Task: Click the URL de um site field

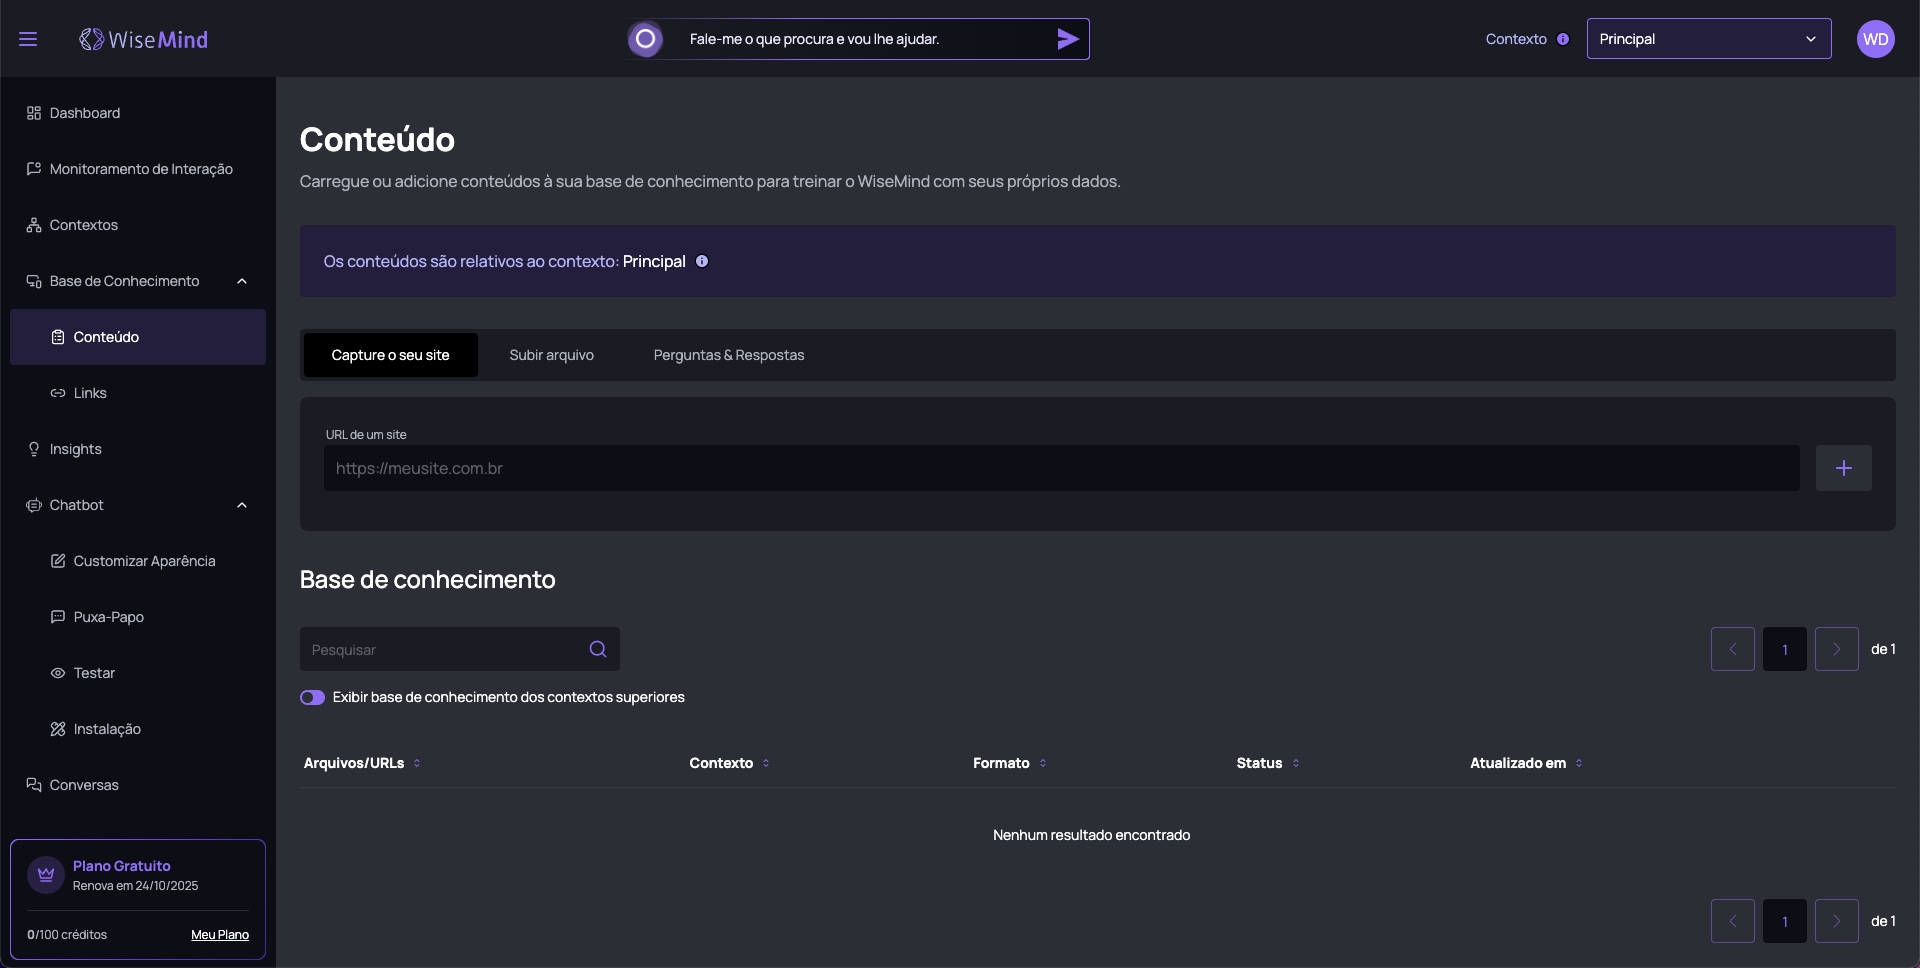Action: (1060, 468)
